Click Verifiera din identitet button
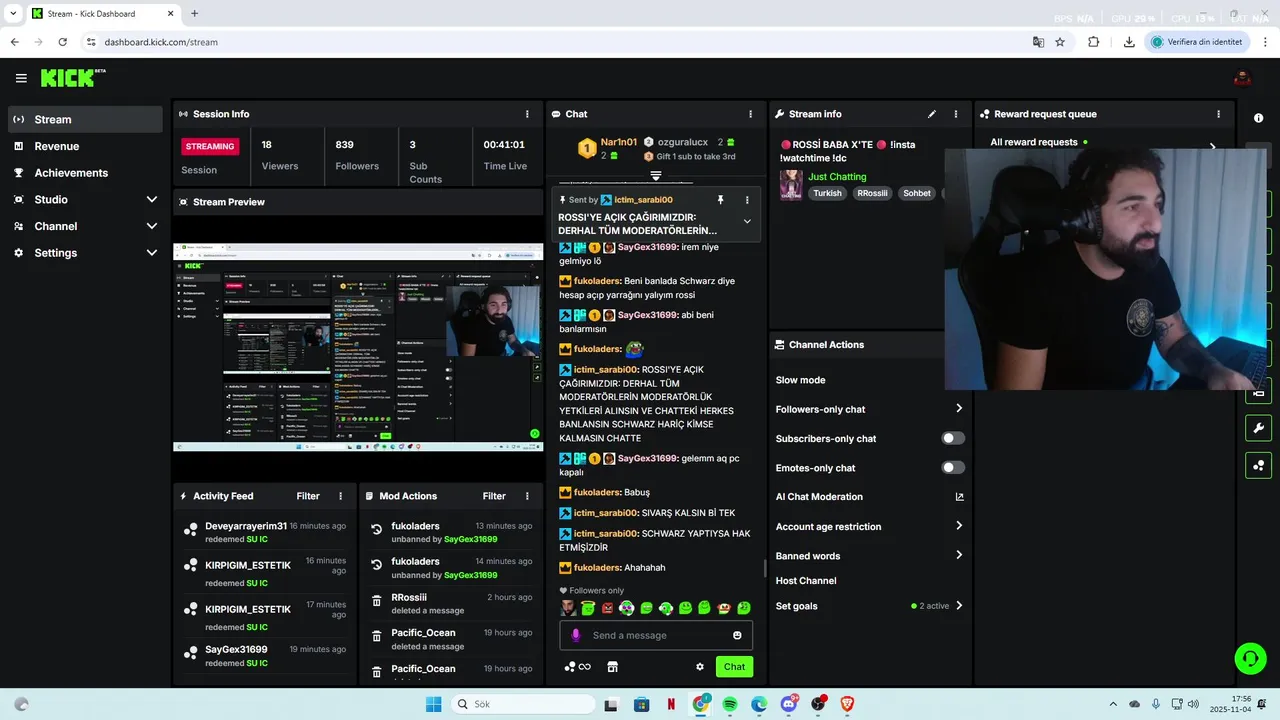The width and height of the screenshot is (1280, 720). (1197, 42)
